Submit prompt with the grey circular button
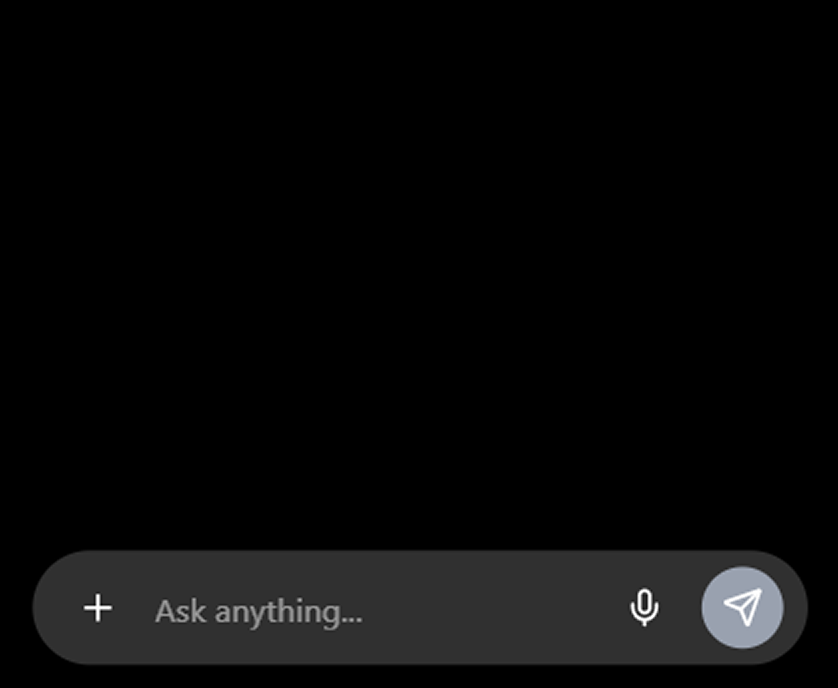 pyautogui.click(x=742, y=608)
